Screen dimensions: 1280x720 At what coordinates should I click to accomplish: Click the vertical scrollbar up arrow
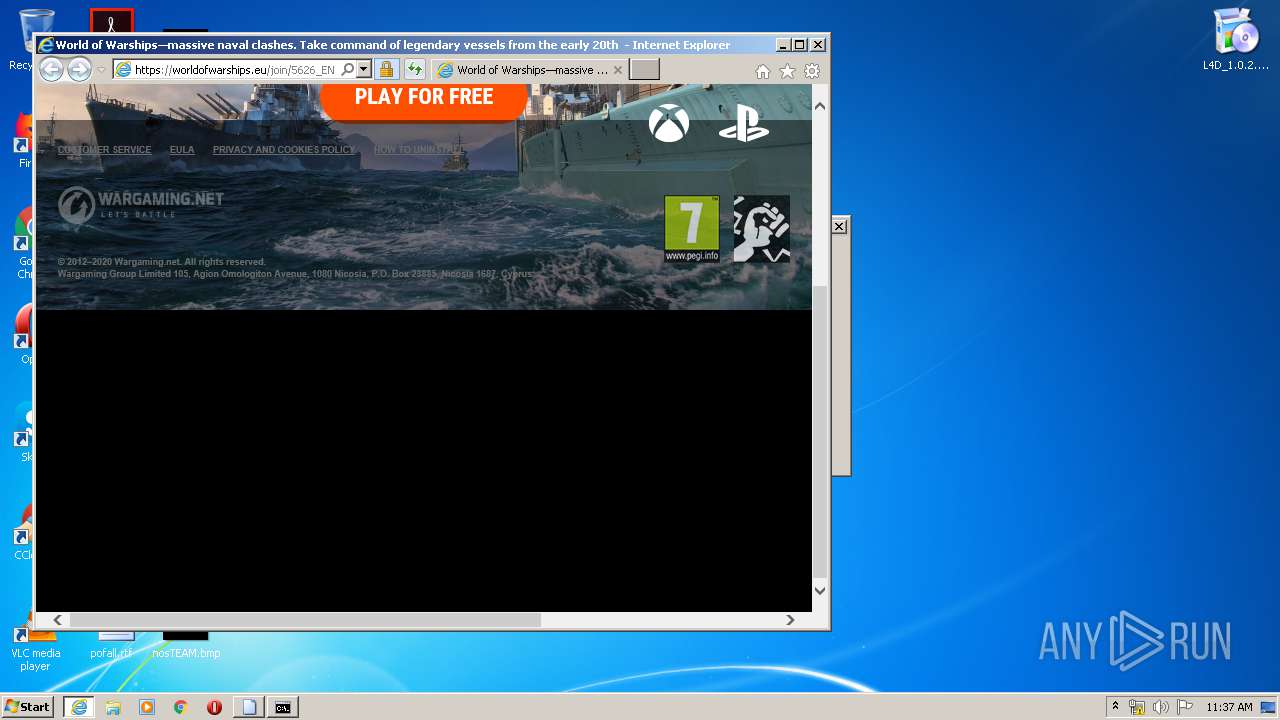coord(820,106)
